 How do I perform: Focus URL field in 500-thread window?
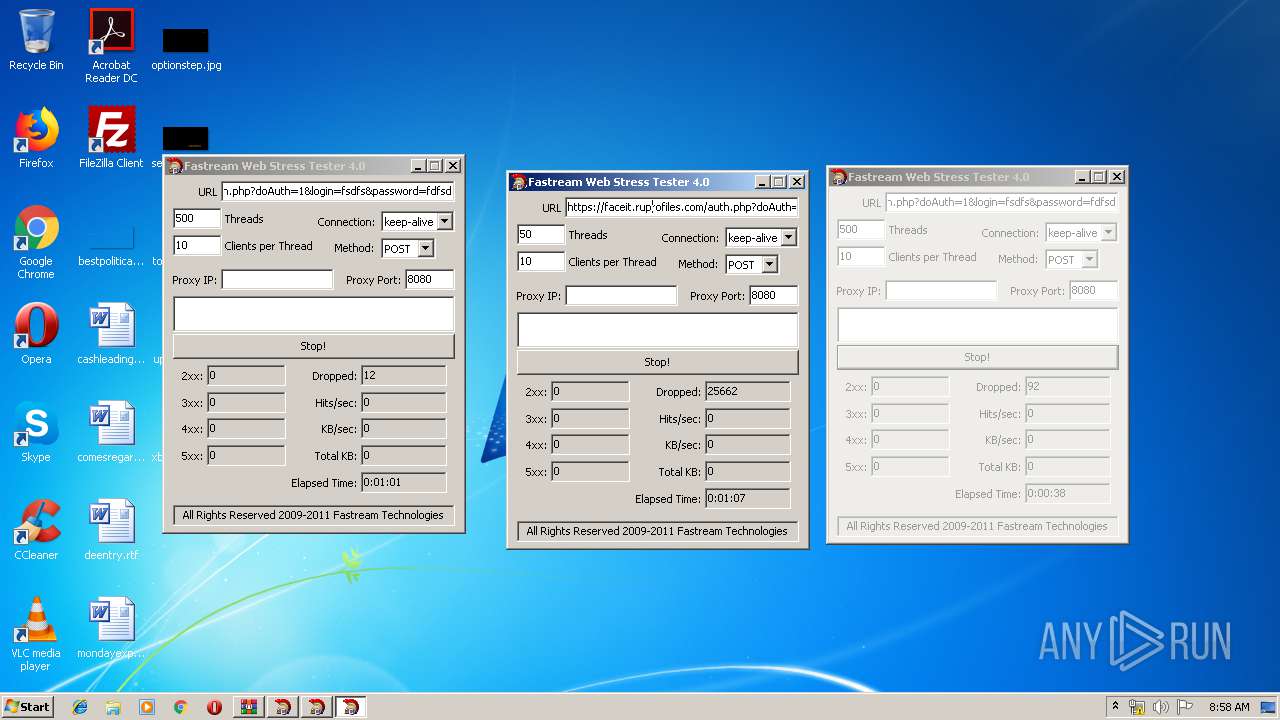click(338, 191)
